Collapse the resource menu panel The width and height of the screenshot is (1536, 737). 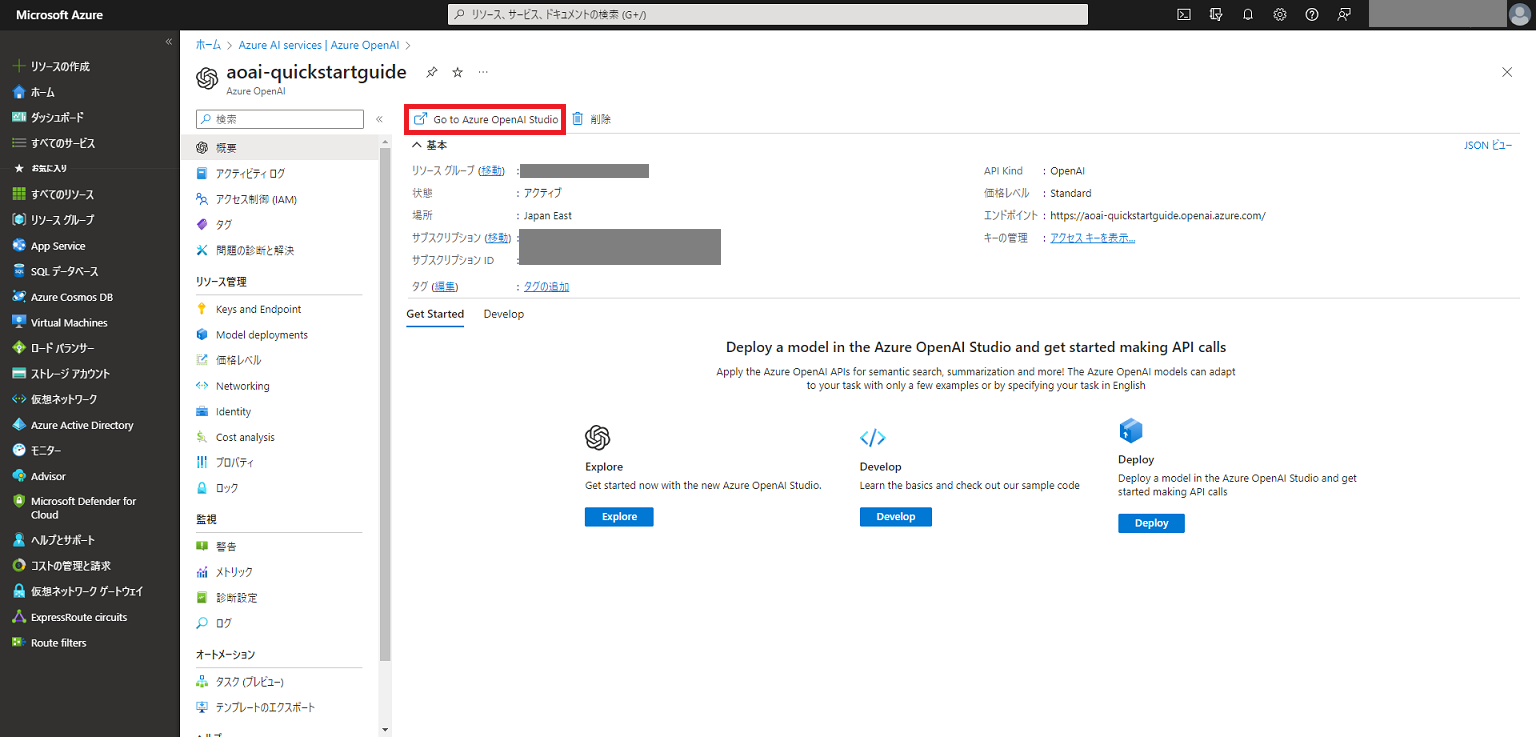pyautogui.click(x=379, y=119)
